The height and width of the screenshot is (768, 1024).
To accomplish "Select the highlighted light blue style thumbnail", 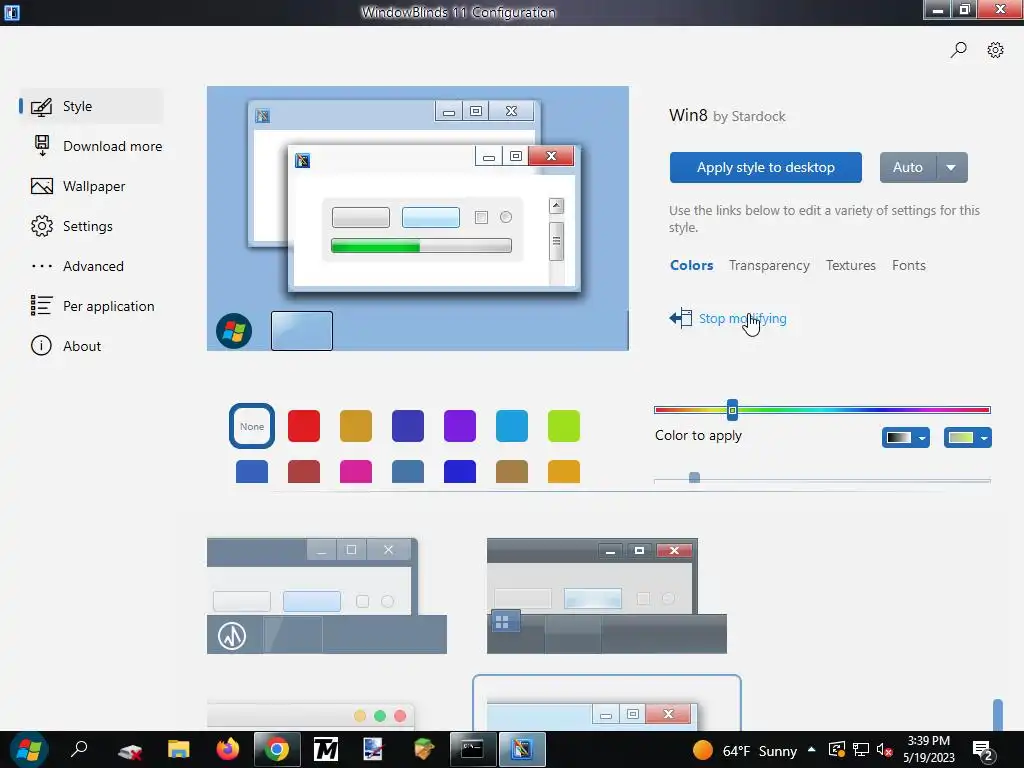I will pos(607,703).
